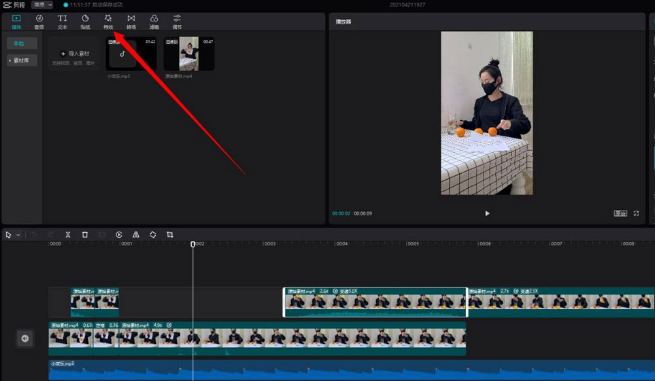
Task: Click the mirror flip tool icon
Action: 136,235
